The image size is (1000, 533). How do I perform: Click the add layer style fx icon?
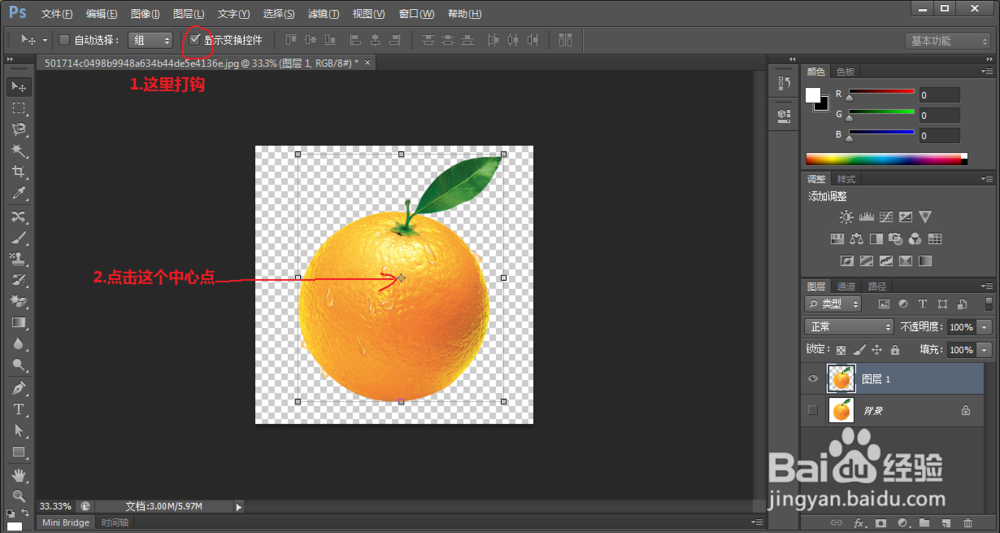click(859, 523)
